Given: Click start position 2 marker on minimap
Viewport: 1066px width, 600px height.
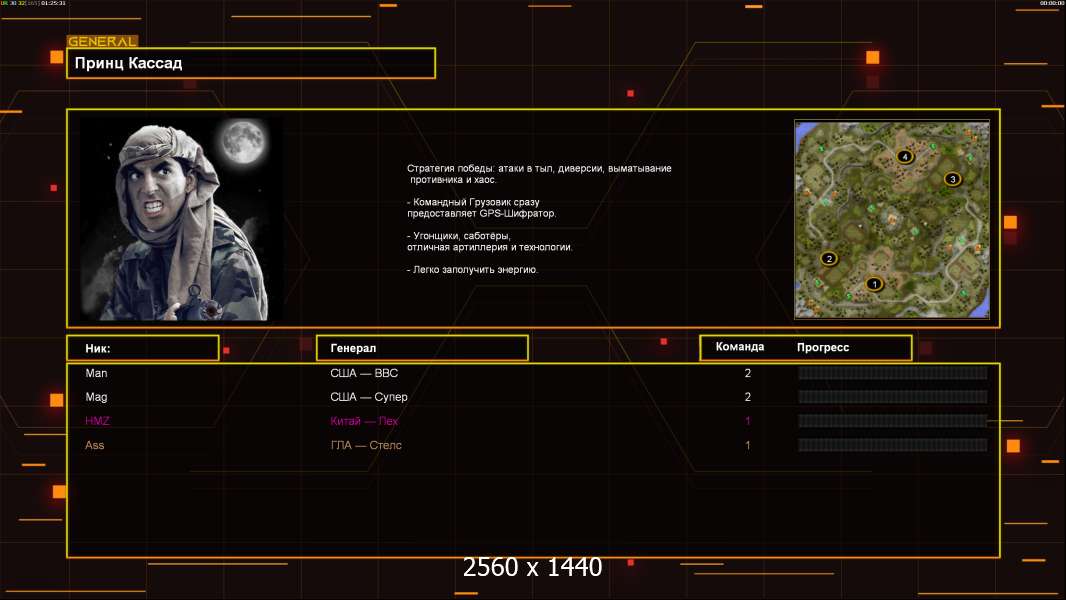Looking at the screenshot, I should (828, 259).
